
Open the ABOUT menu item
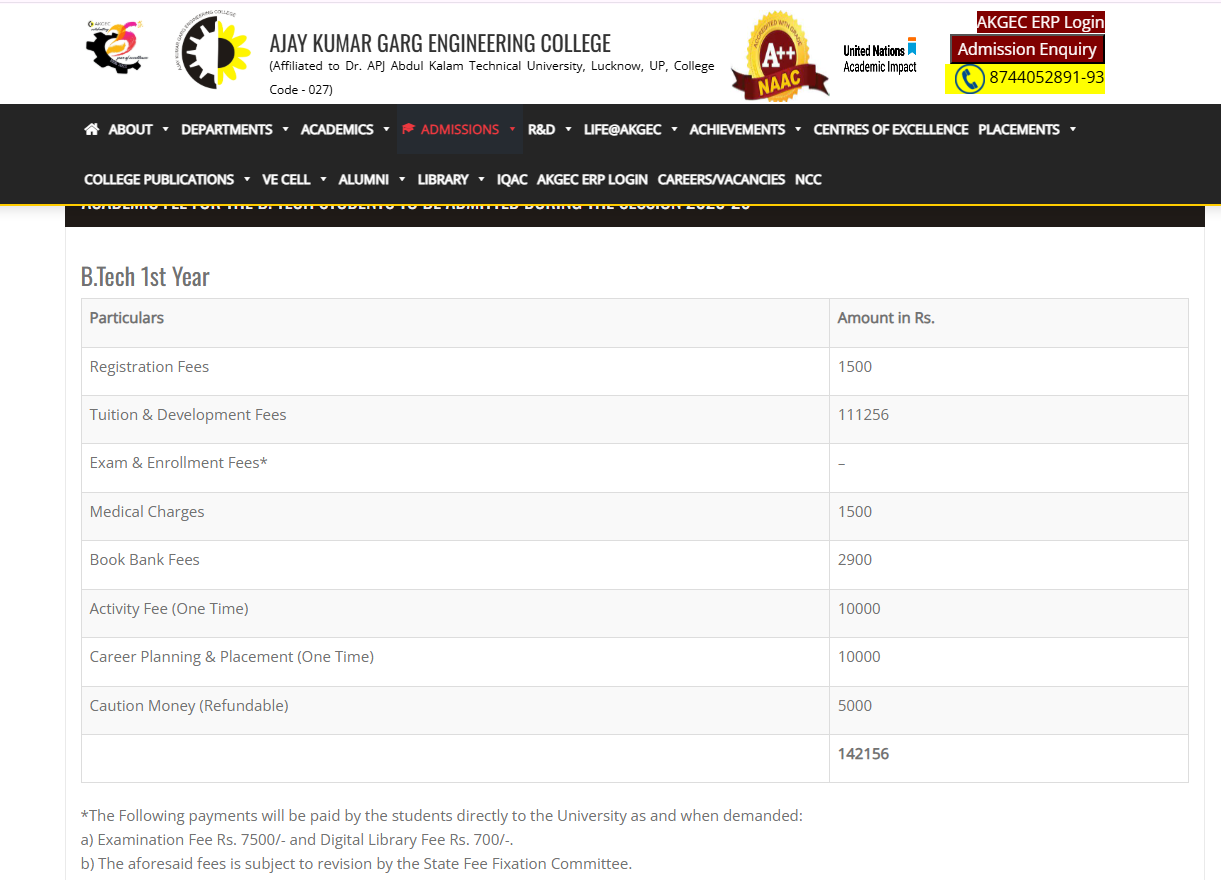coord(130,129)
